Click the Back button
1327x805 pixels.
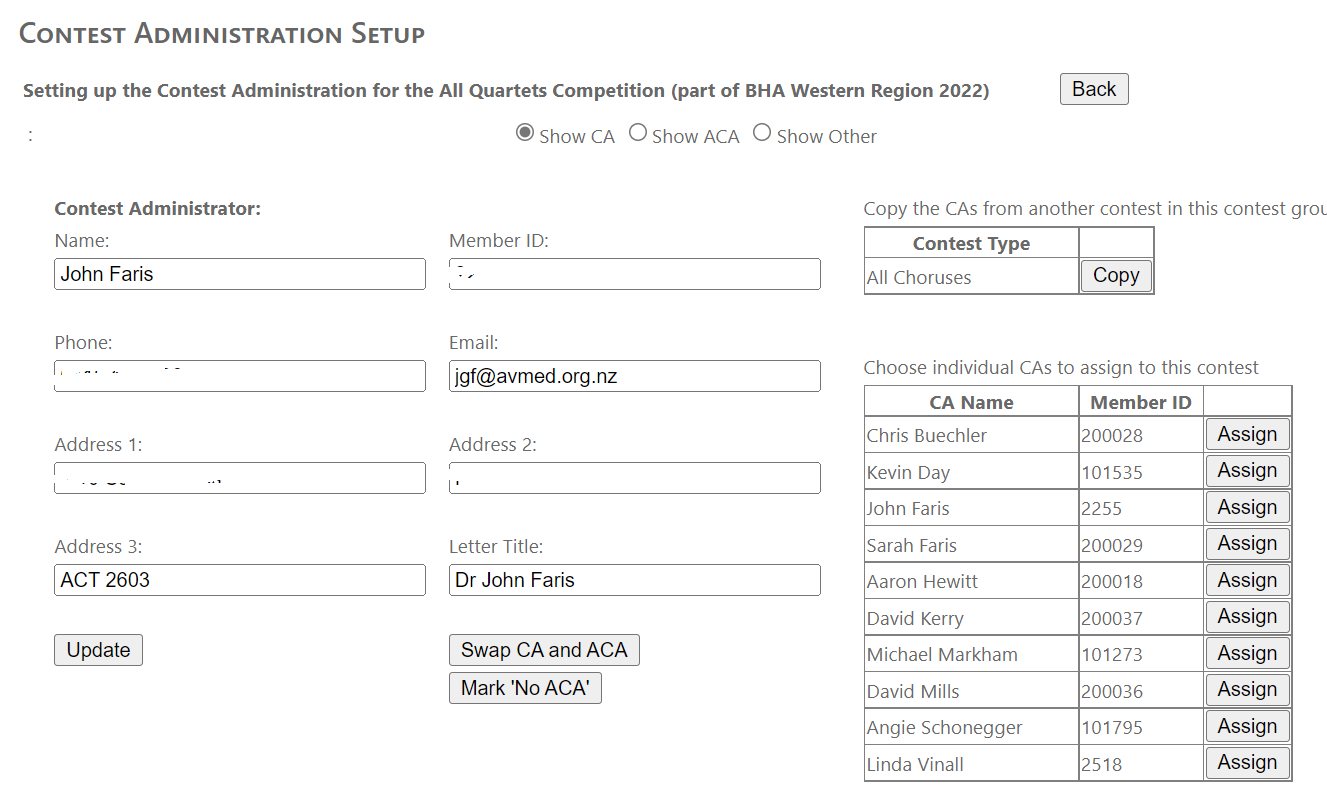(1094, 89)
